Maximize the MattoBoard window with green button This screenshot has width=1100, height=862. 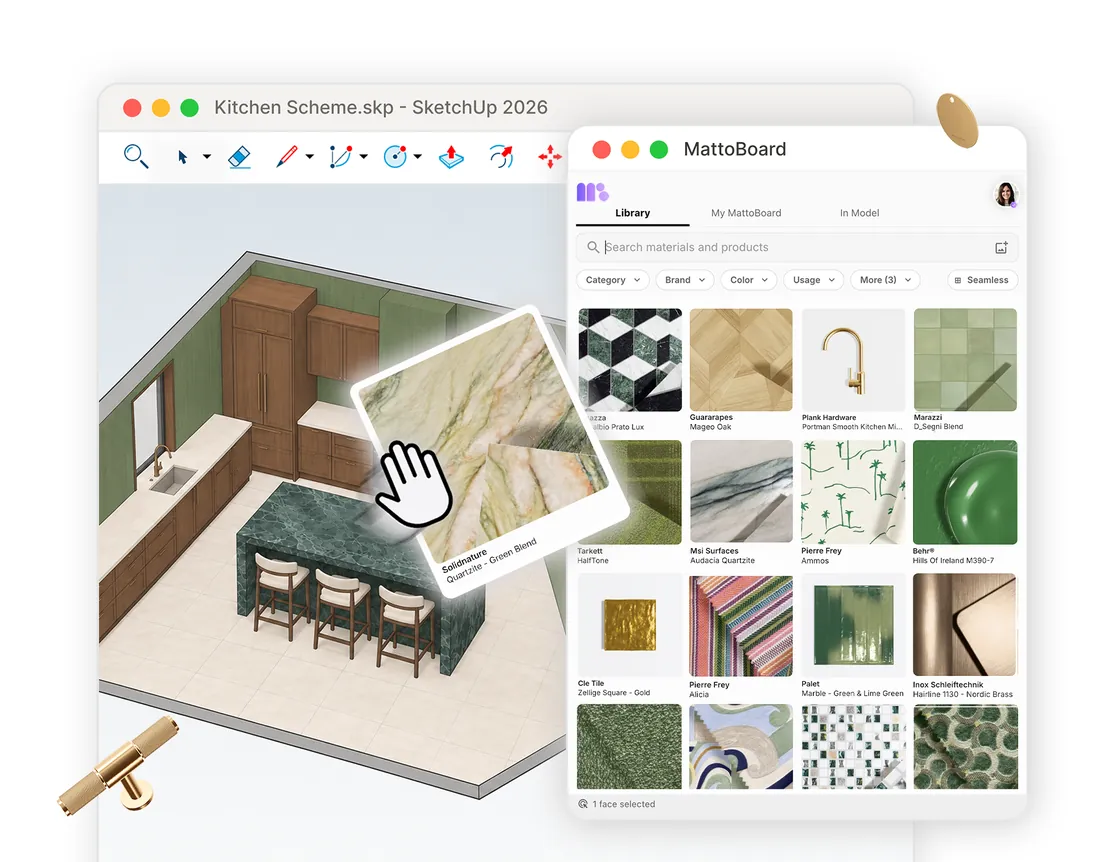(659, 149)
